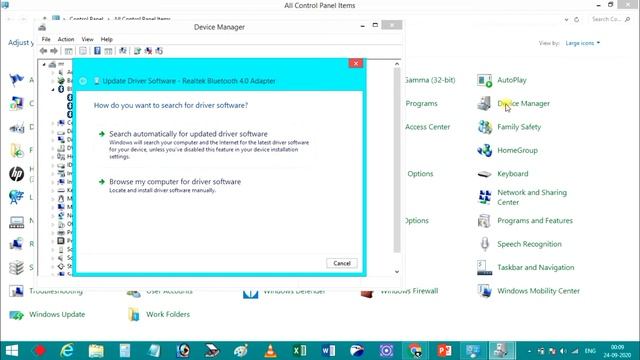Click the blue Help icon in toolbar
Image resolution: width=640 pixels, height=360 pixels.
point(97,51)
